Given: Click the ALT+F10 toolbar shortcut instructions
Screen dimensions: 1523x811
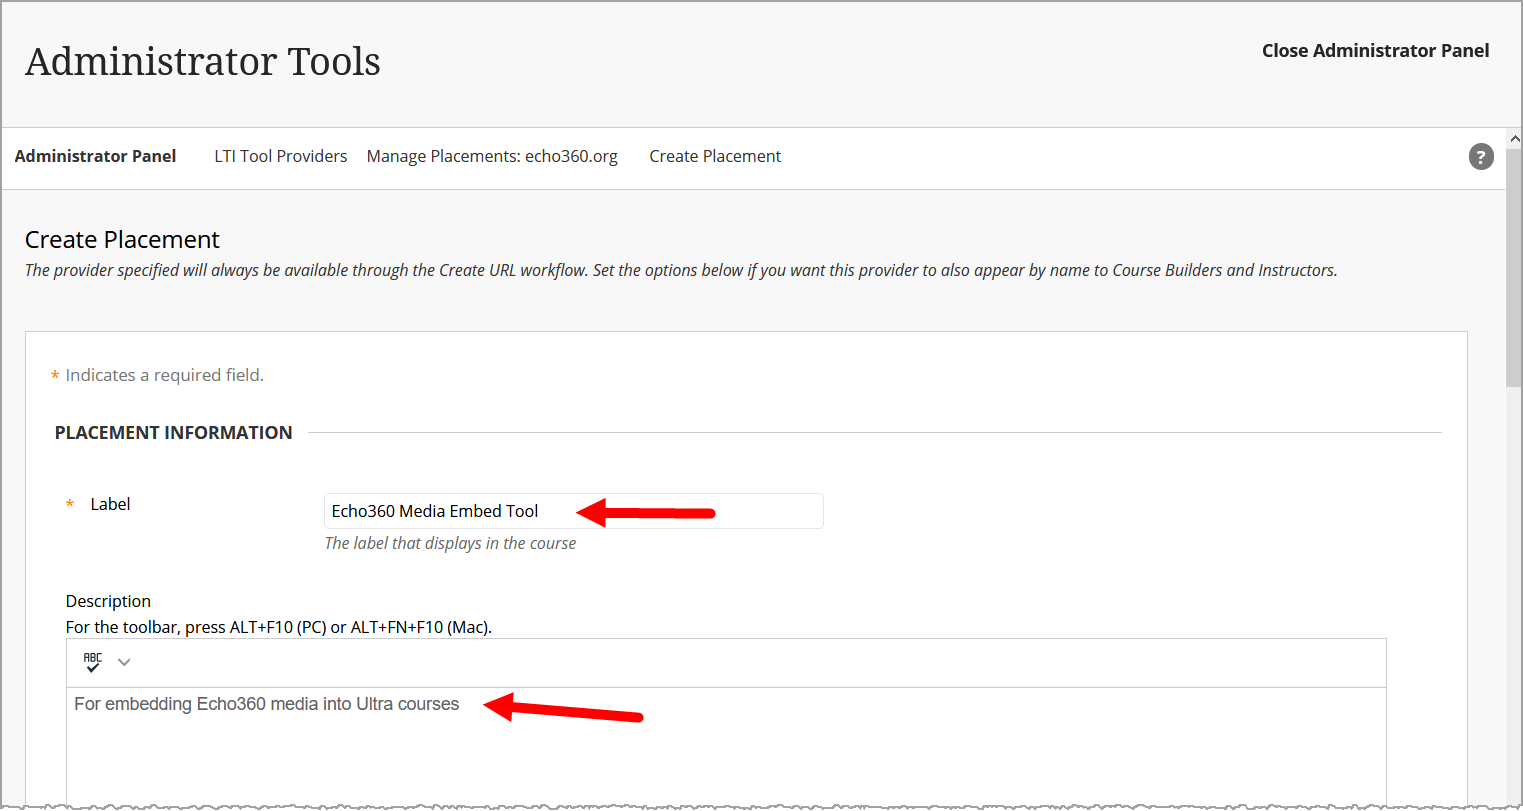Looking at the screenshot, I should click(x=279, y=627).
